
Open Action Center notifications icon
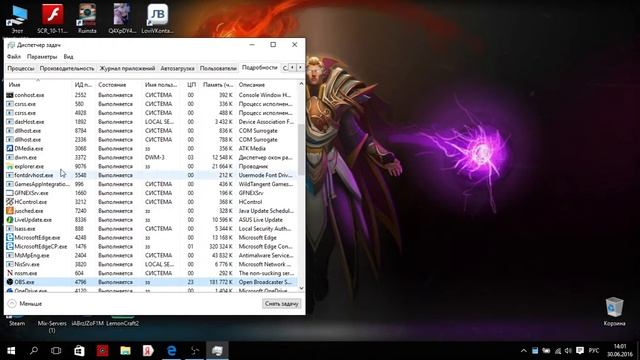580,351
